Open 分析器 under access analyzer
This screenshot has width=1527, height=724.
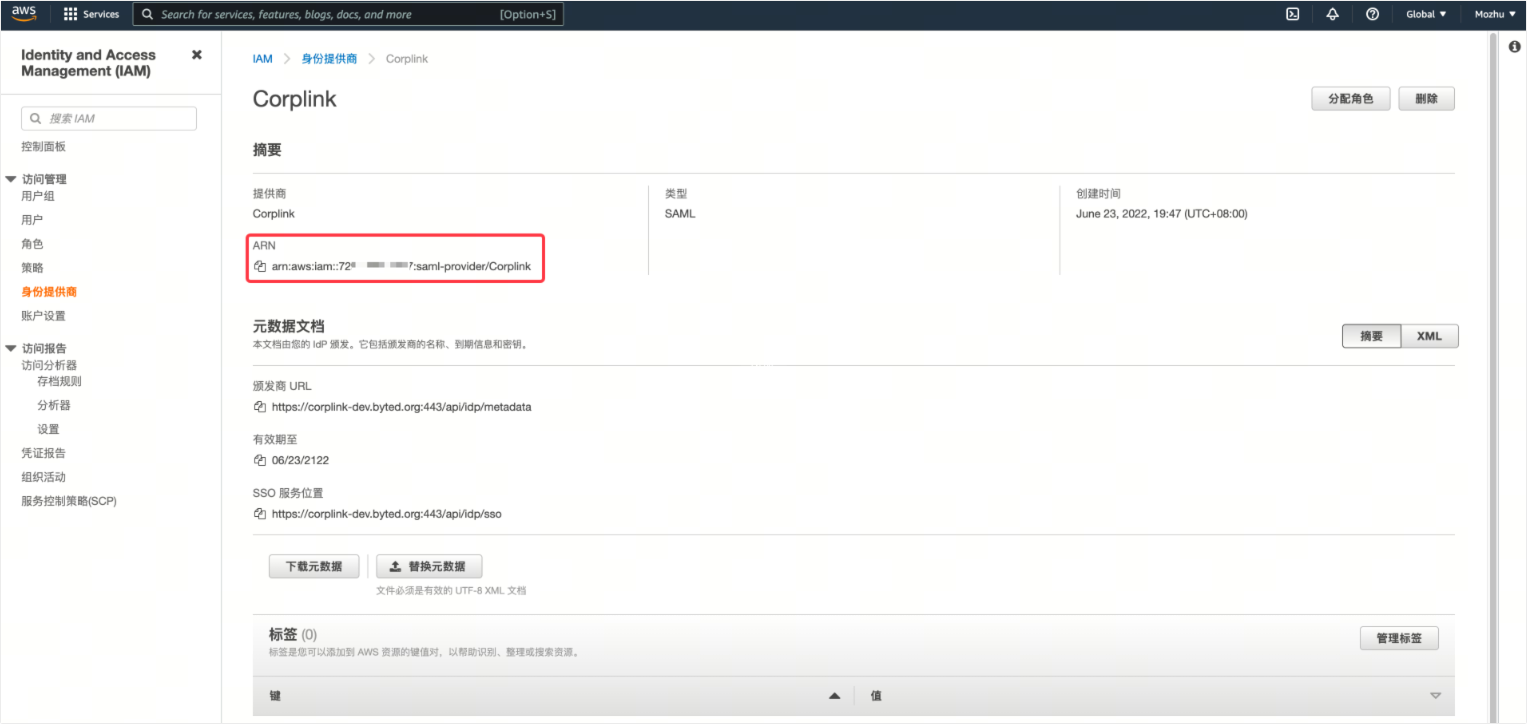(x=53, y=405)
